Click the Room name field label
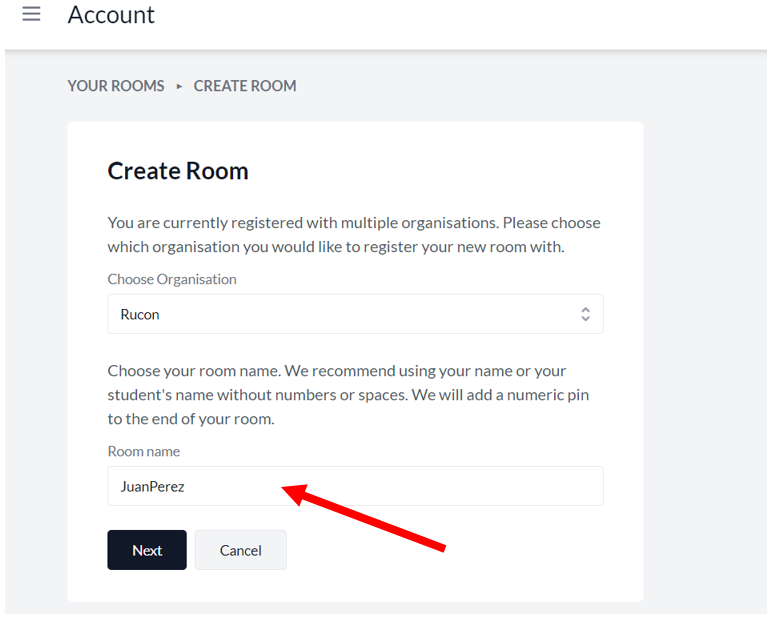768x620 pixels. pyautogui.click(x=144, y=451)
